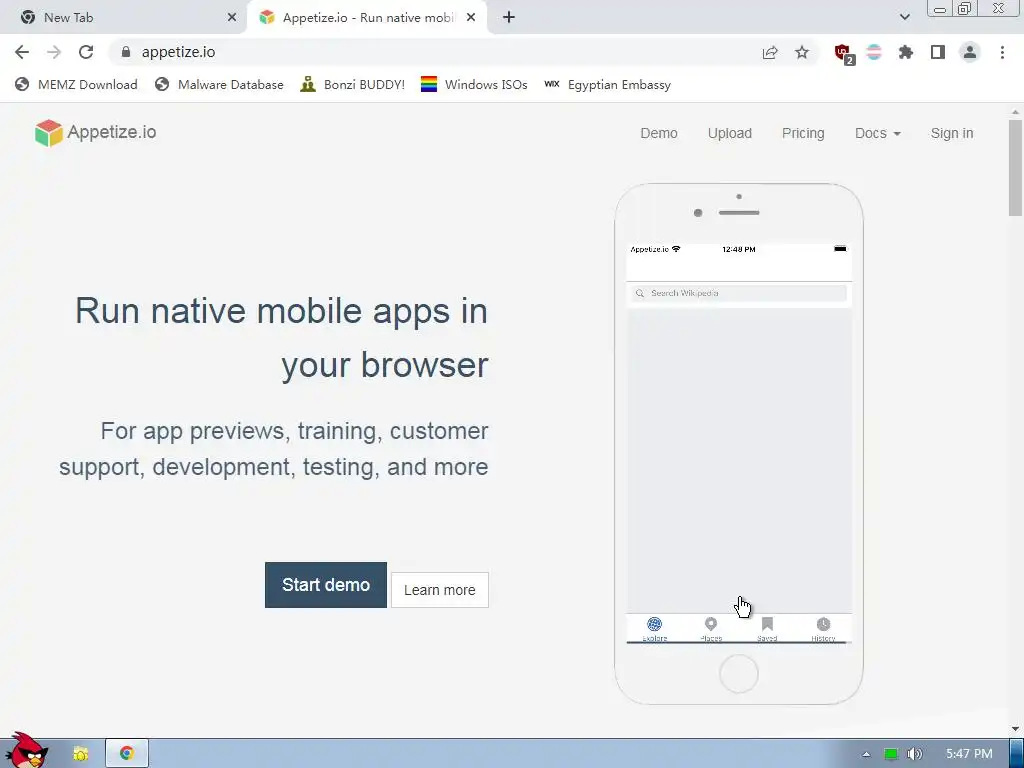Click the Show desktop button

point(1017,753)
